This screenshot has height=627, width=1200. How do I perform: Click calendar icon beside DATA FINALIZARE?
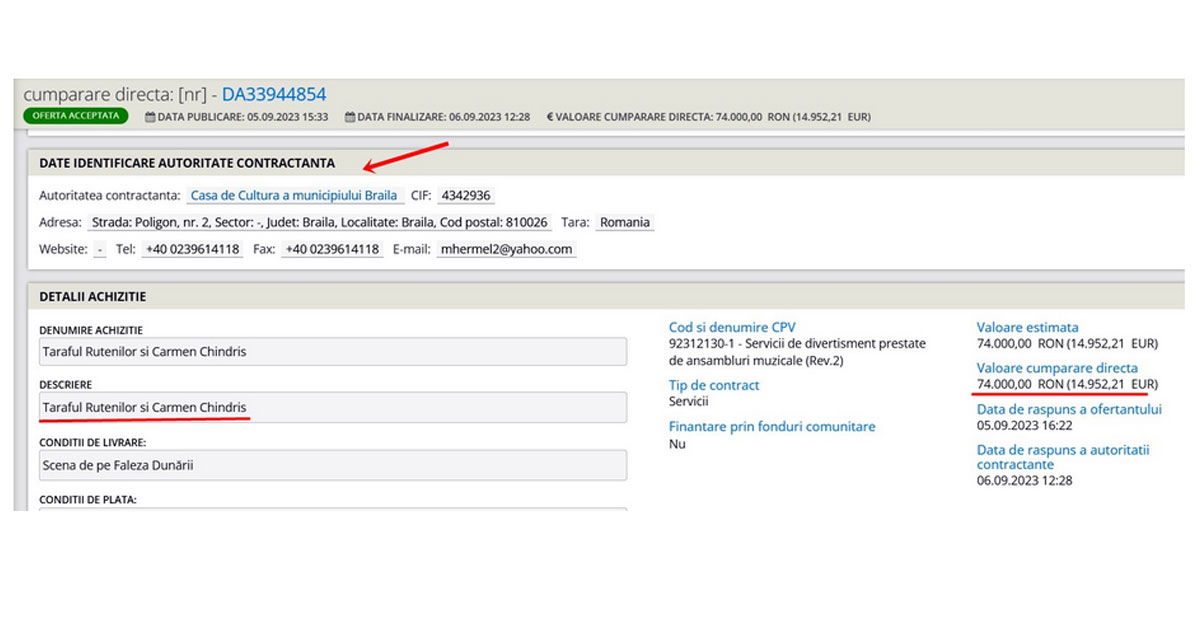[x=350, y=117]
